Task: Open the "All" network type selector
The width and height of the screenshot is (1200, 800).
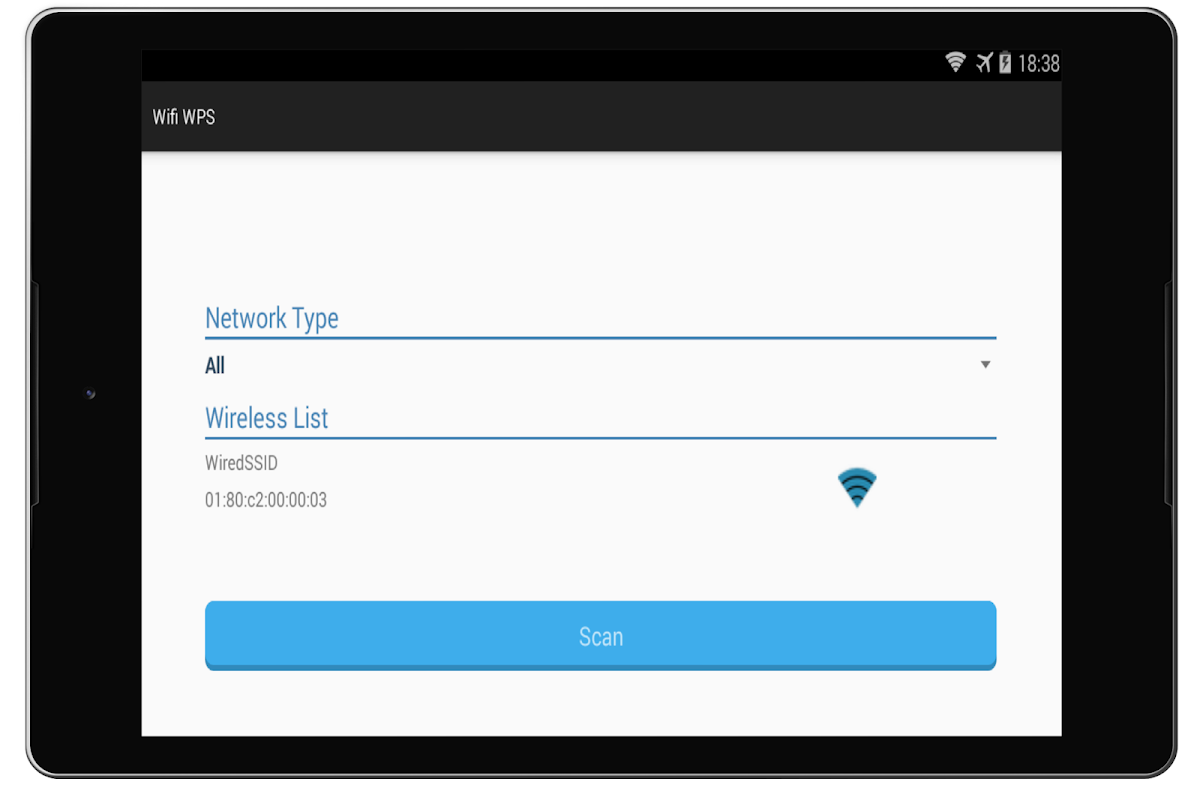Action: (600, 366)
